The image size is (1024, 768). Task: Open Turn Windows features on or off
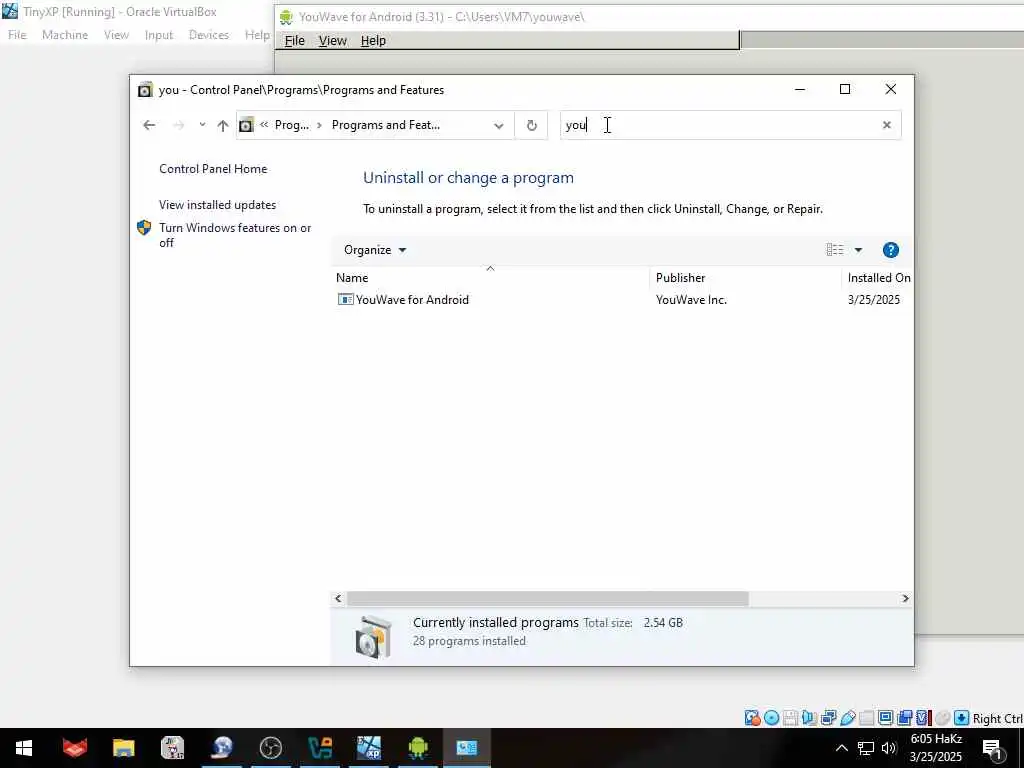point(235,235)
